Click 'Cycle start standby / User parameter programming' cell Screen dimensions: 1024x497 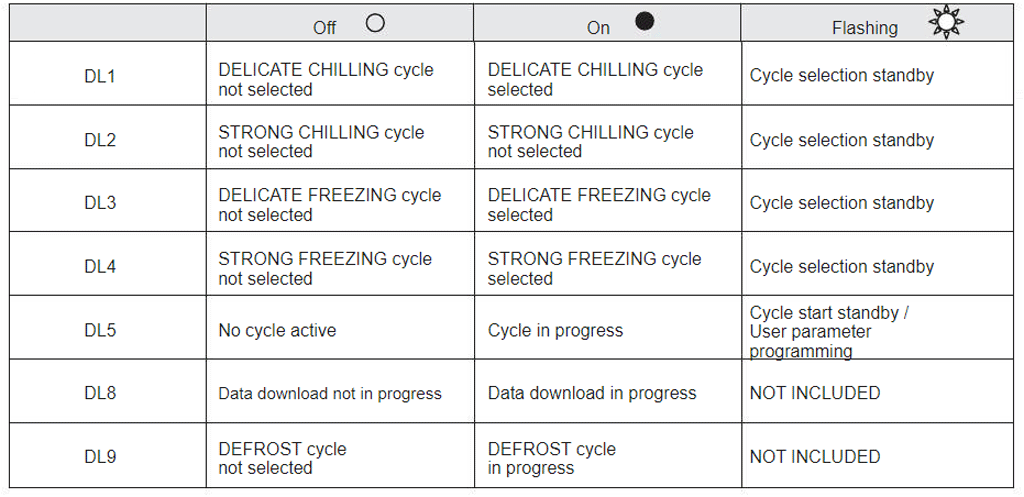click(829, 331)
